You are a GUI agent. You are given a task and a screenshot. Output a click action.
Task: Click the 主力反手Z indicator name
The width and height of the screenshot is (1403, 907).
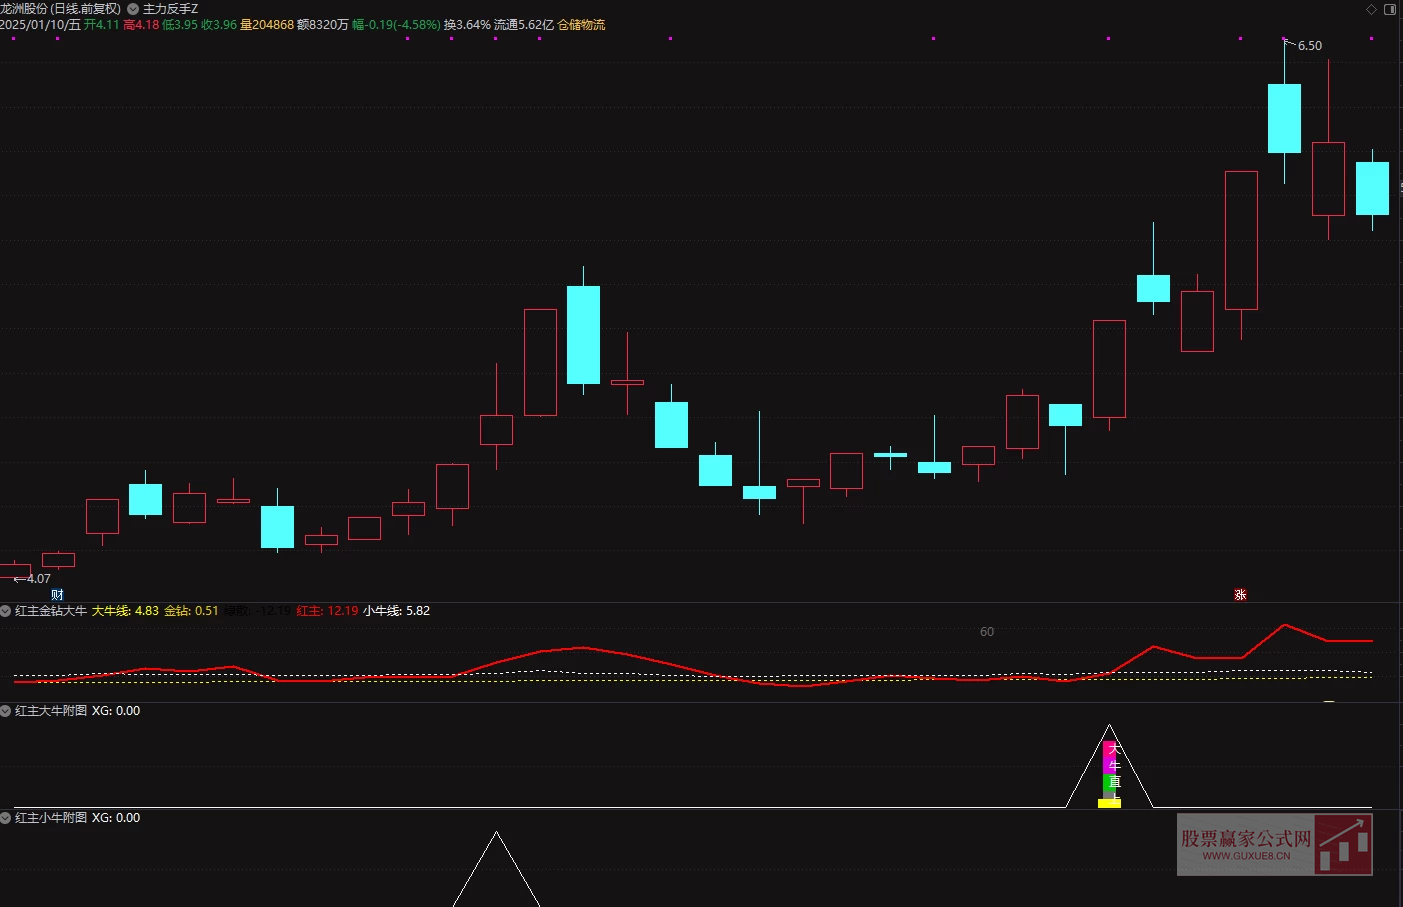[x=170, y=9]
